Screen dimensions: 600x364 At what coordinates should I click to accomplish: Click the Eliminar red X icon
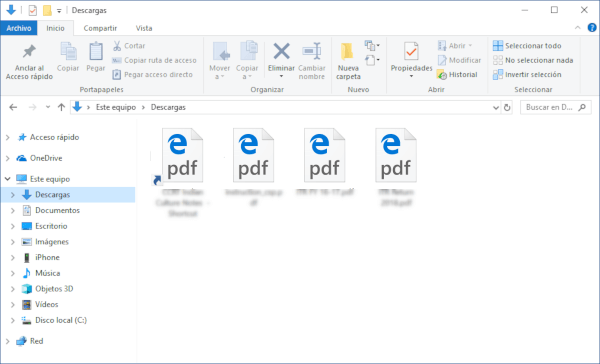click(x=281, y=51)
